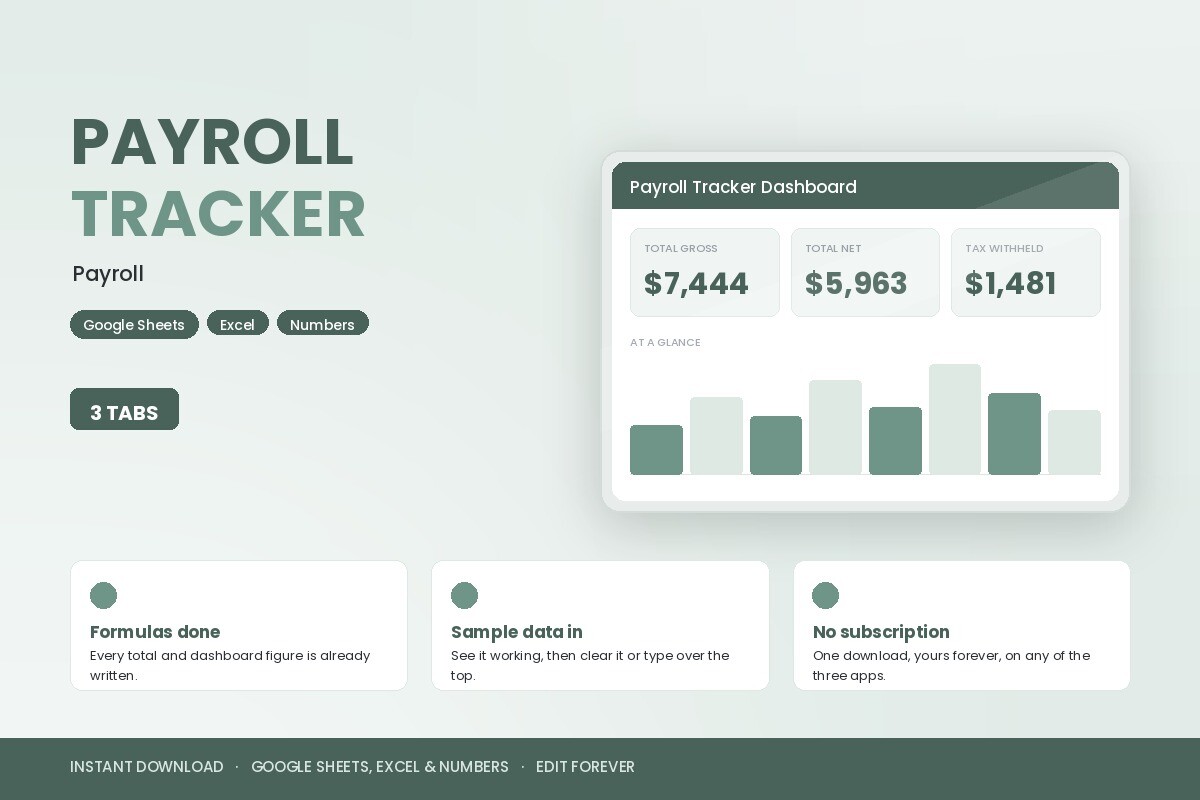This screenshot has width=1200, height=800.
Task: Click the Payroll subtitle text
Action: [108, 274]
